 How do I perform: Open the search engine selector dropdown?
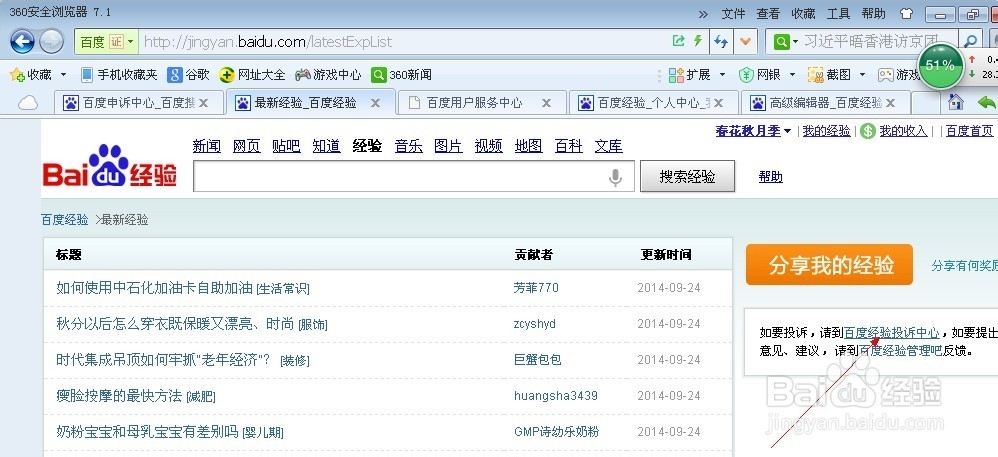[796, 43]
